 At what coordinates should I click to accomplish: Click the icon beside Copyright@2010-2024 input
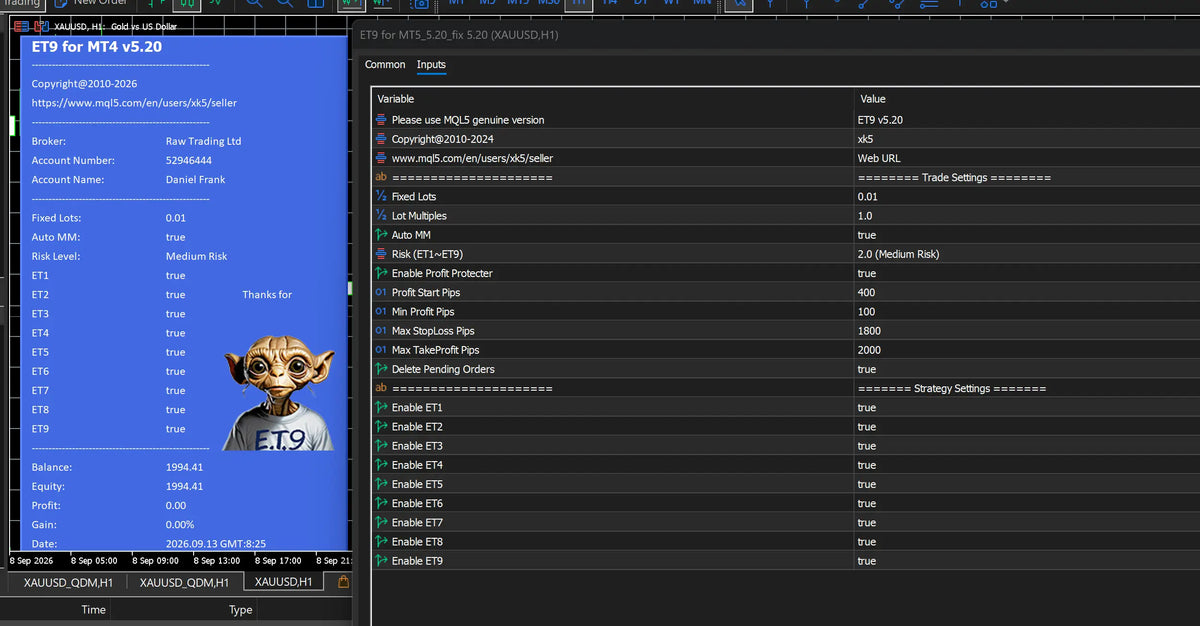[381, 139]
